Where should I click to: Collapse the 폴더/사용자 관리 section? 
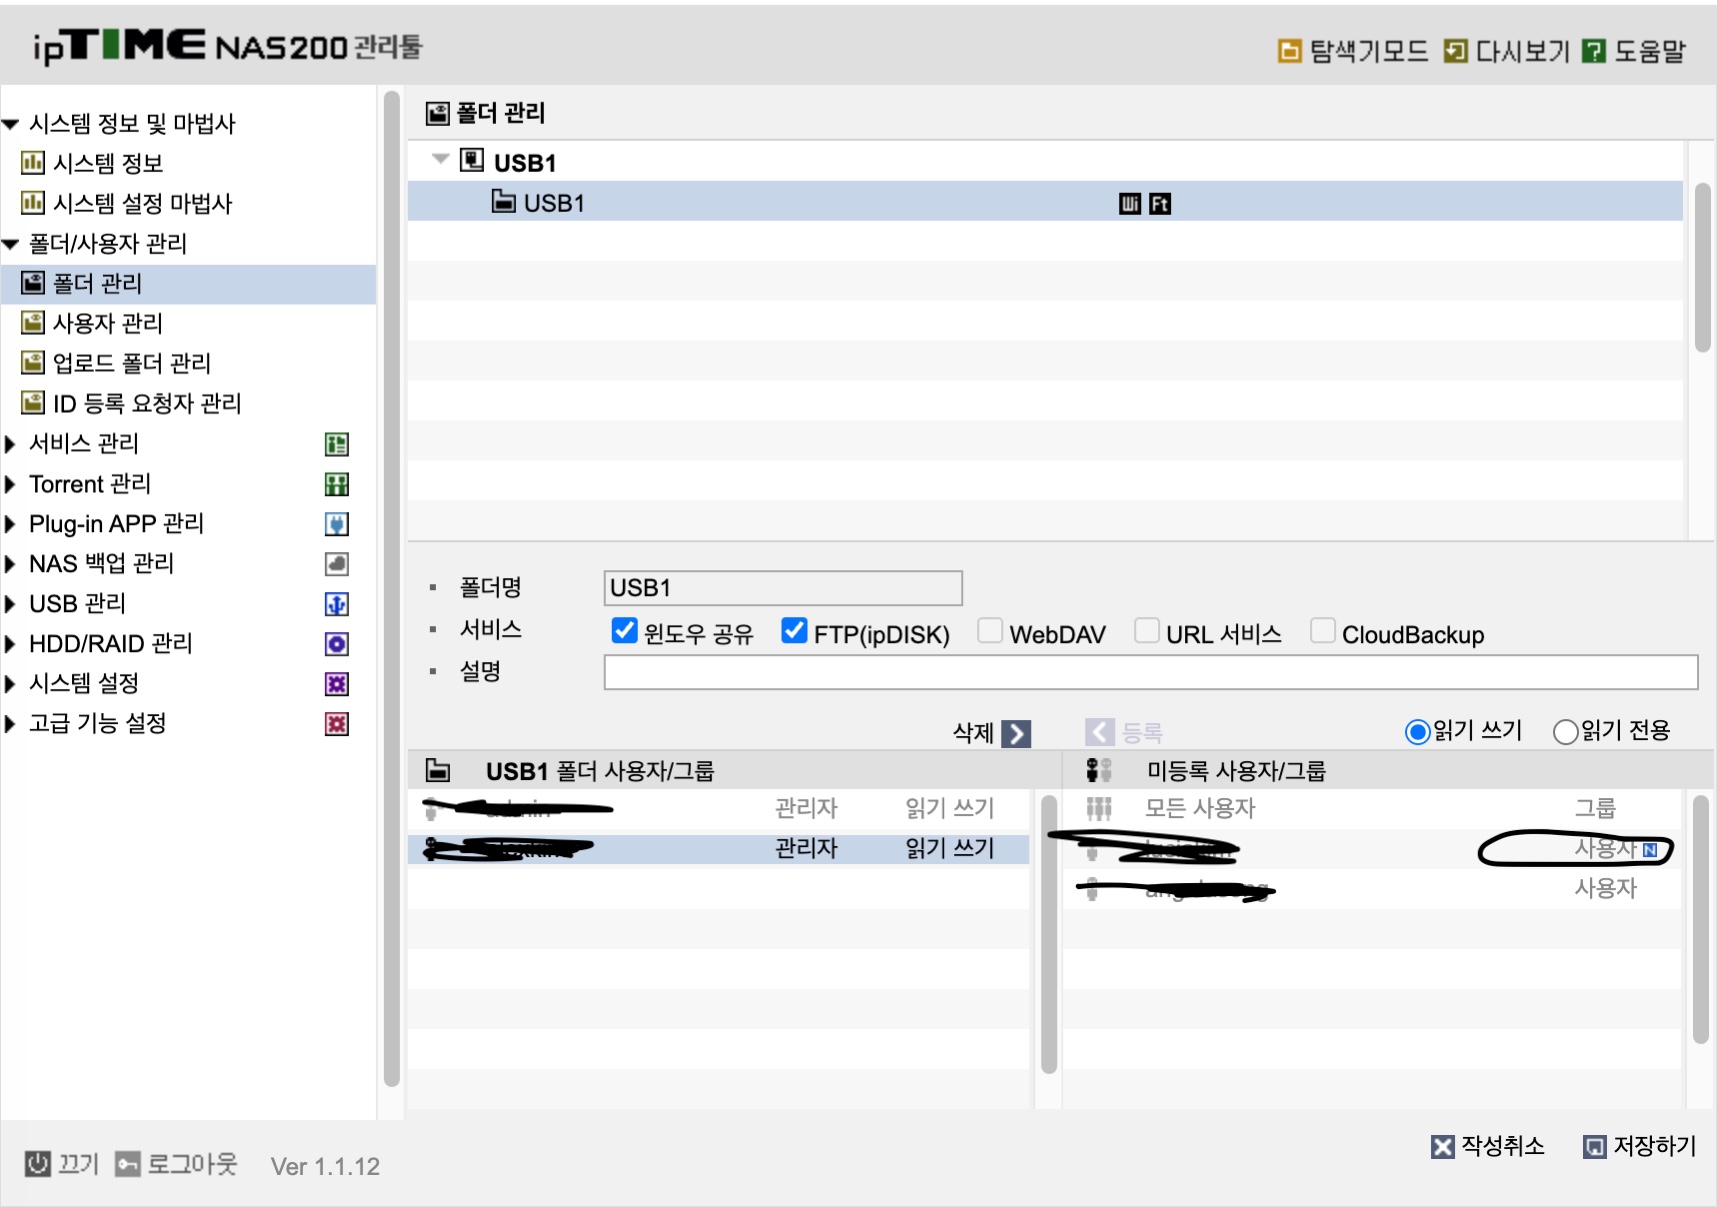[11, 244]
